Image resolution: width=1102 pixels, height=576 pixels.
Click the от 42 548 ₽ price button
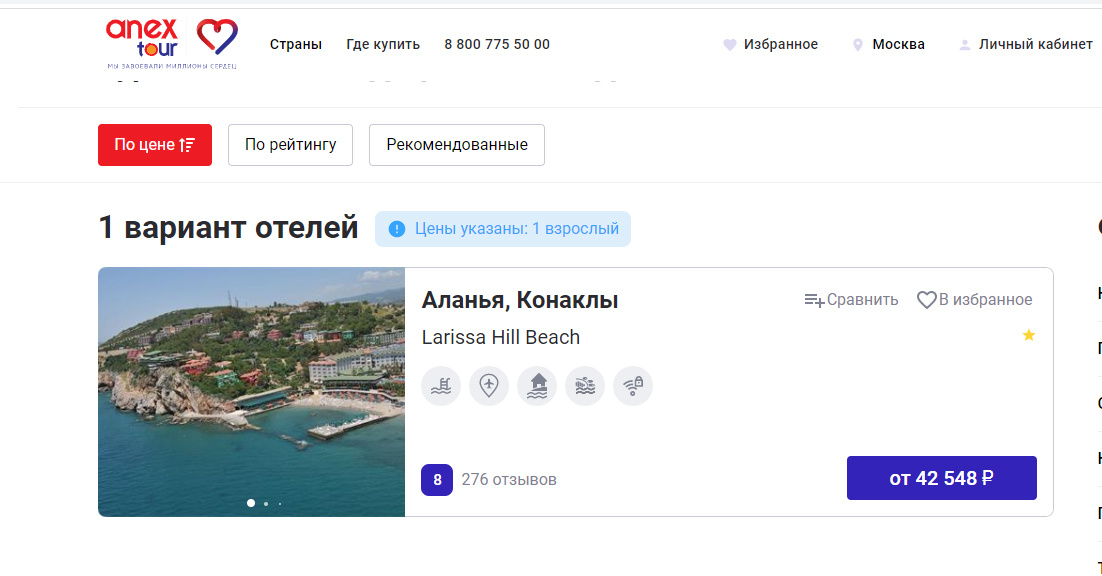point(942,478)
